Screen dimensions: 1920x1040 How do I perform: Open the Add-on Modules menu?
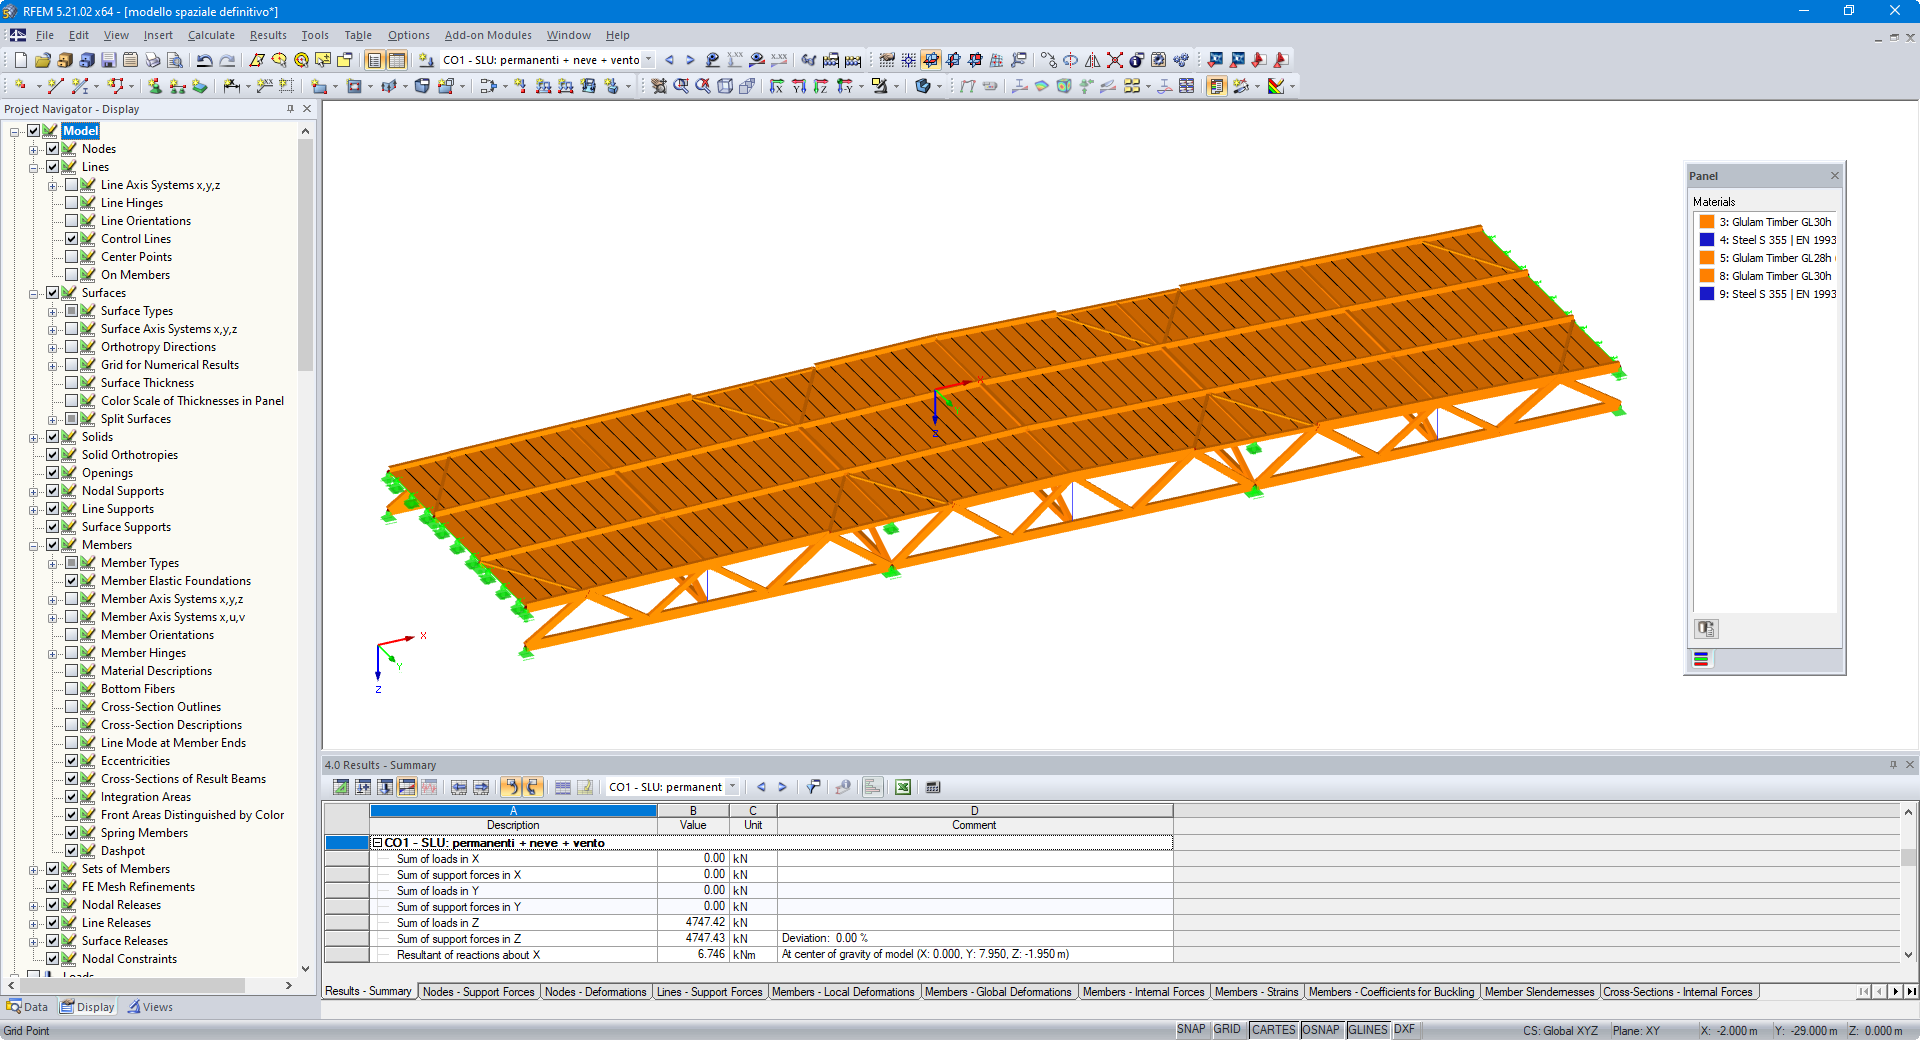(488, 35)
